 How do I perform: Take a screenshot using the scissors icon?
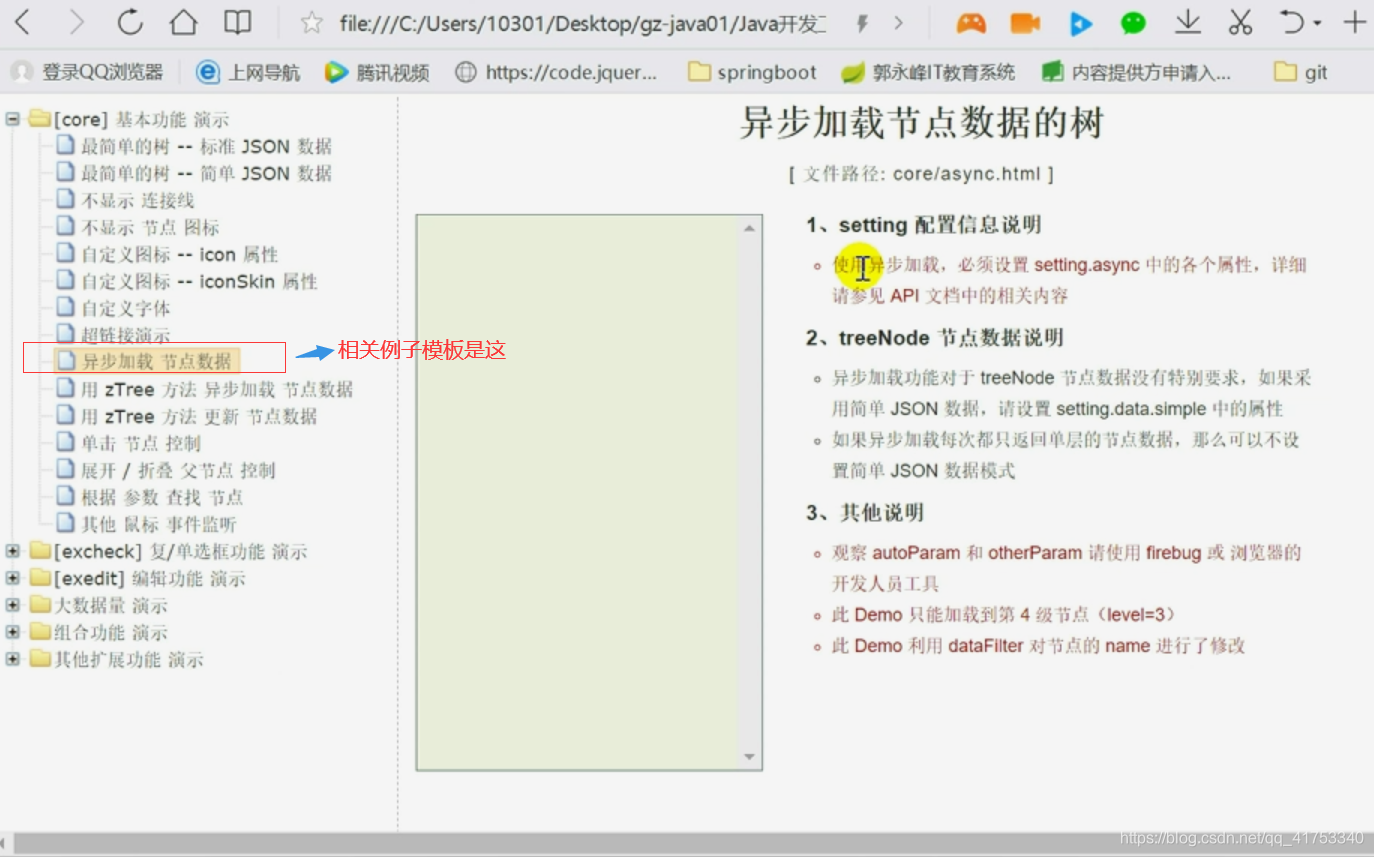[1239, 22]
